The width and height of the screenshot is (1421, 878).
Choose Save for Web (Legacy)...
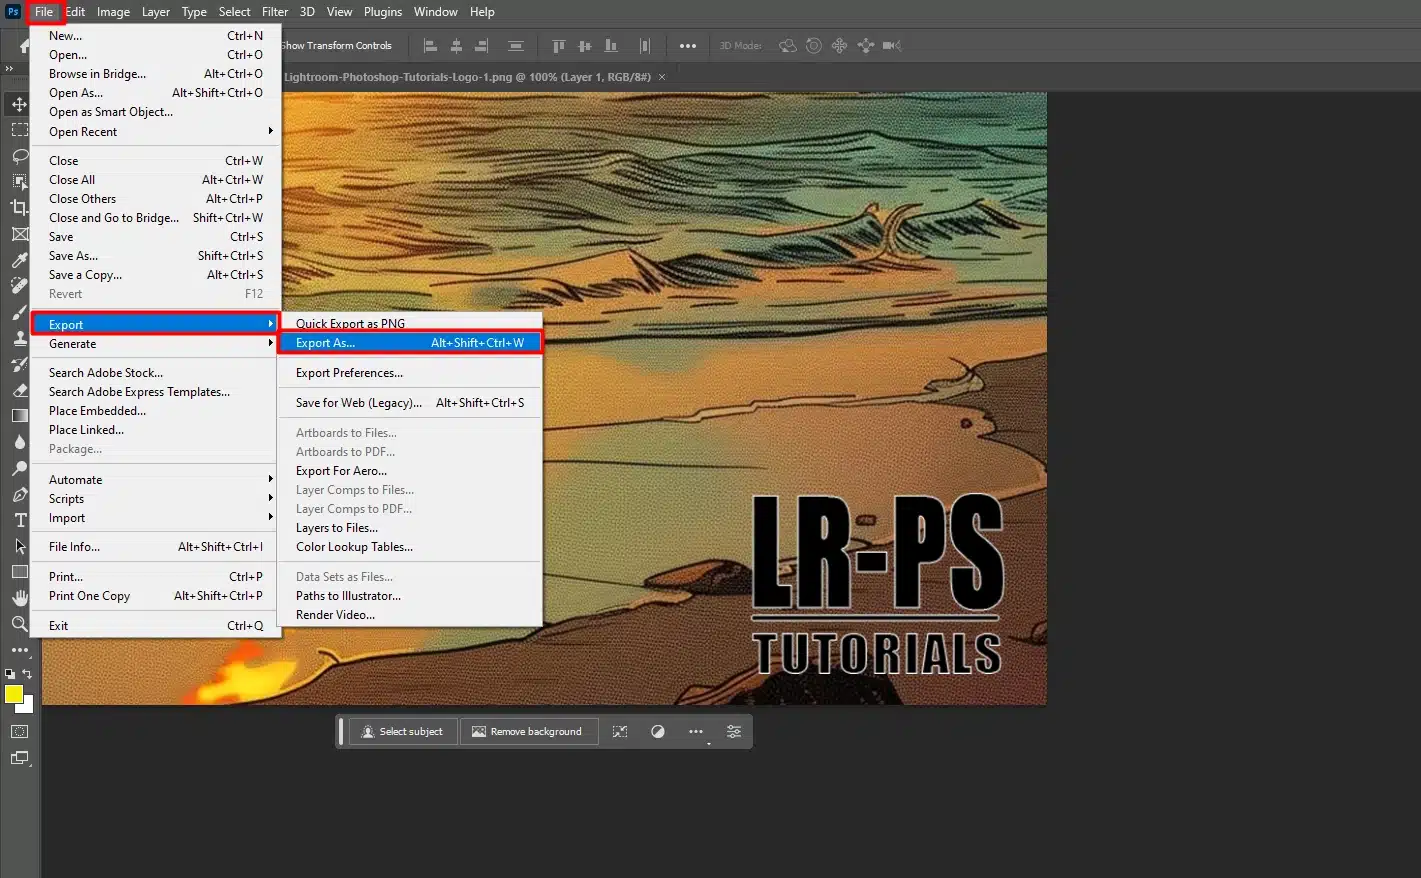point(410,403)
